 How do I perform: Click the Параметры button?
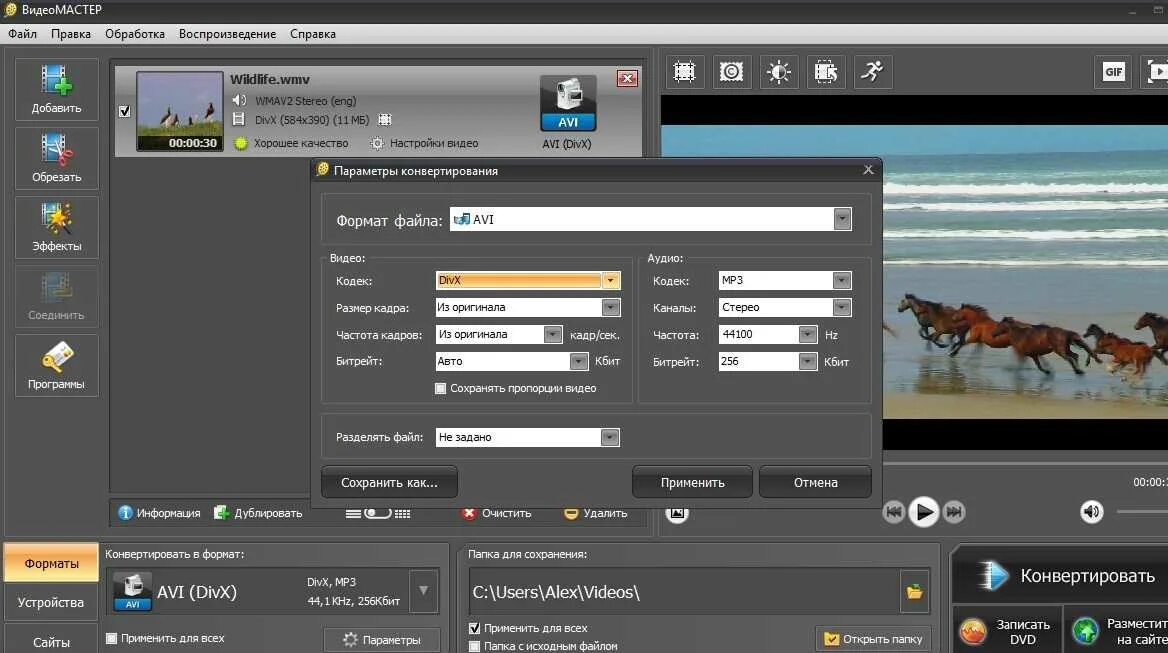pyautogui.click(x=381, y=640)
